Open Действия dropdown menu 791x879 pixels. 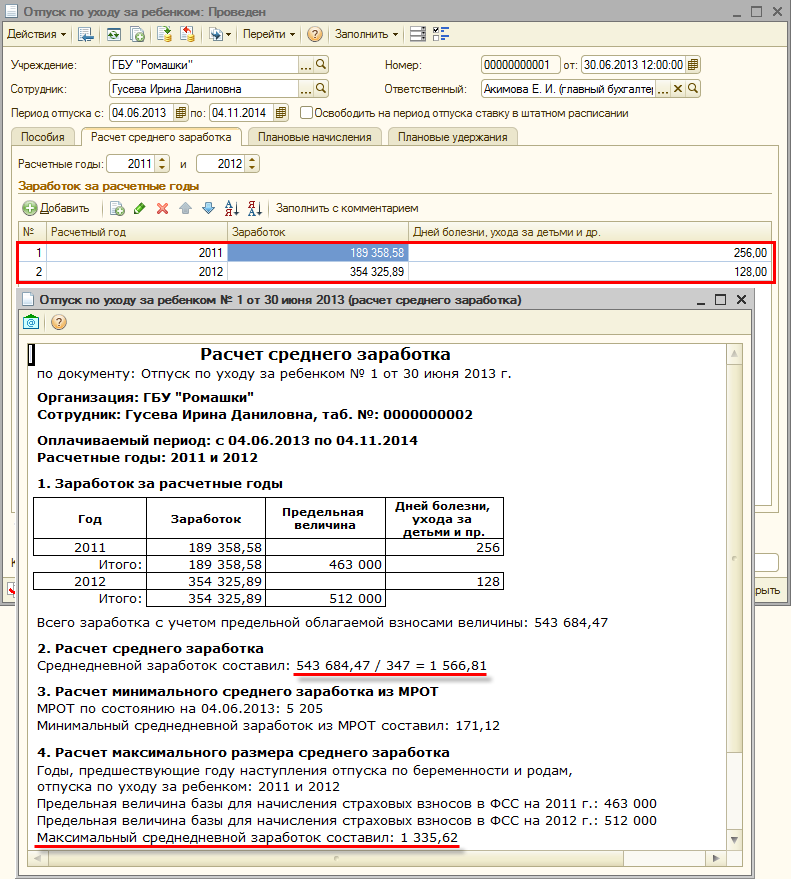tap(36, 34)
